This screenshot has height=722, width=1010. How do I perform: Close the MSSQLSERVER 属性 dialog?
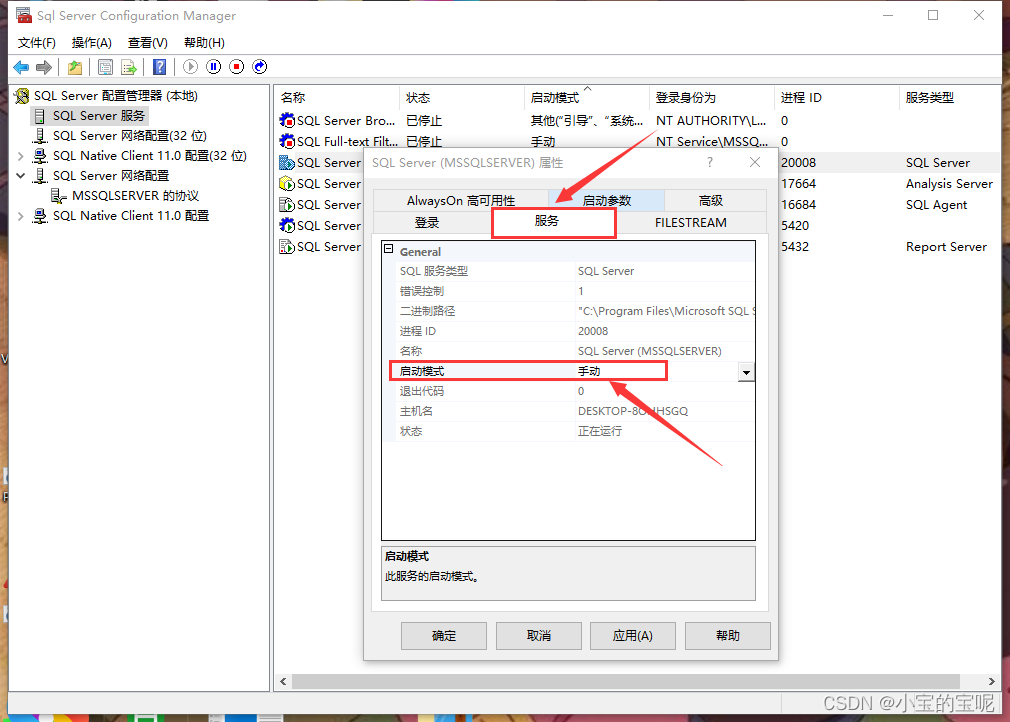[755, 162]
